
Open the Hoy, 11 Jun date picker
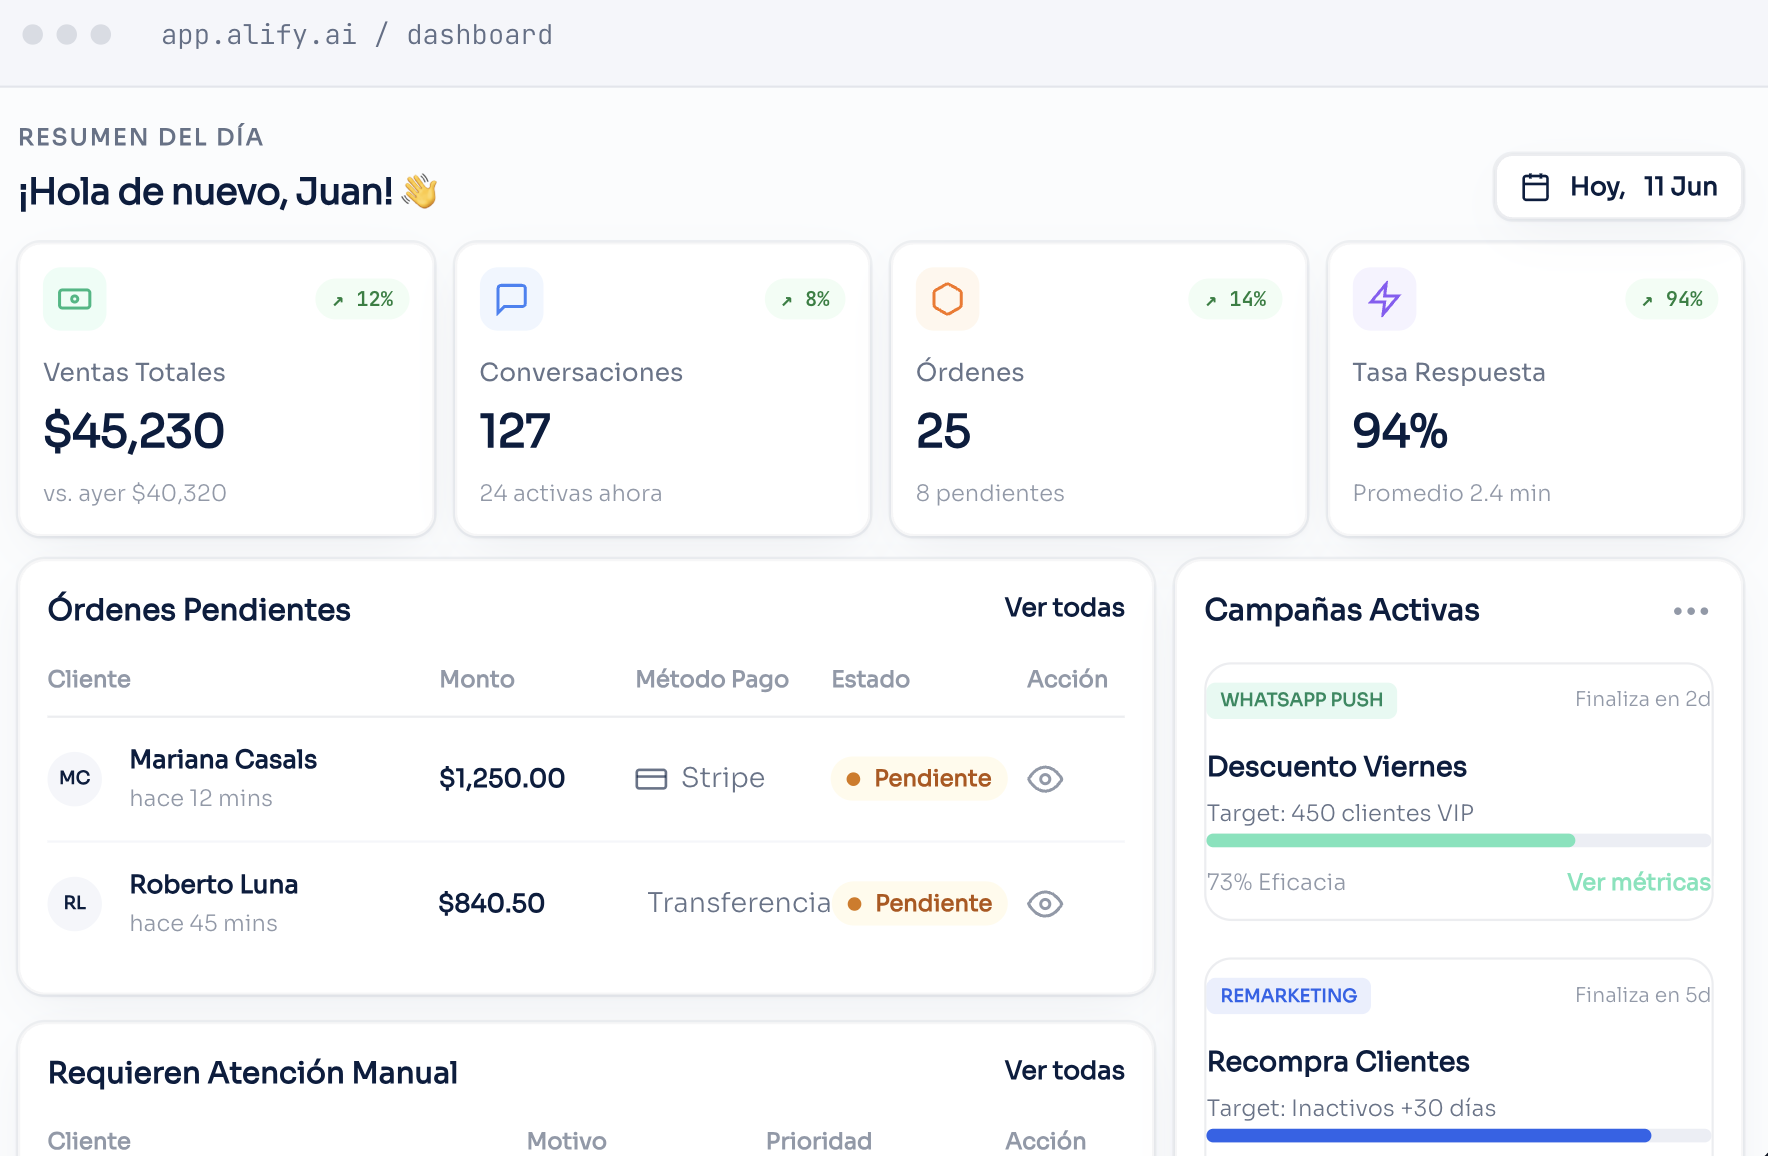[x=1619, y=187]
